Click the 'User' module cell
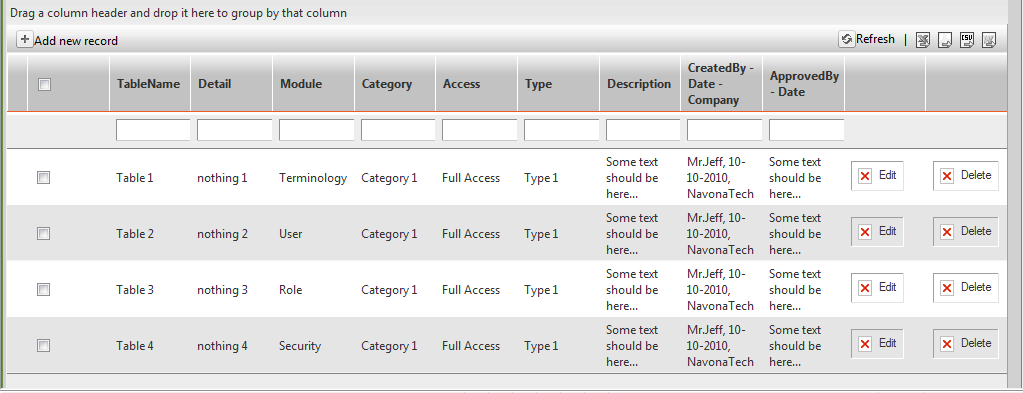This screenshot has height=393, width=1023. (x=291, y=234)
